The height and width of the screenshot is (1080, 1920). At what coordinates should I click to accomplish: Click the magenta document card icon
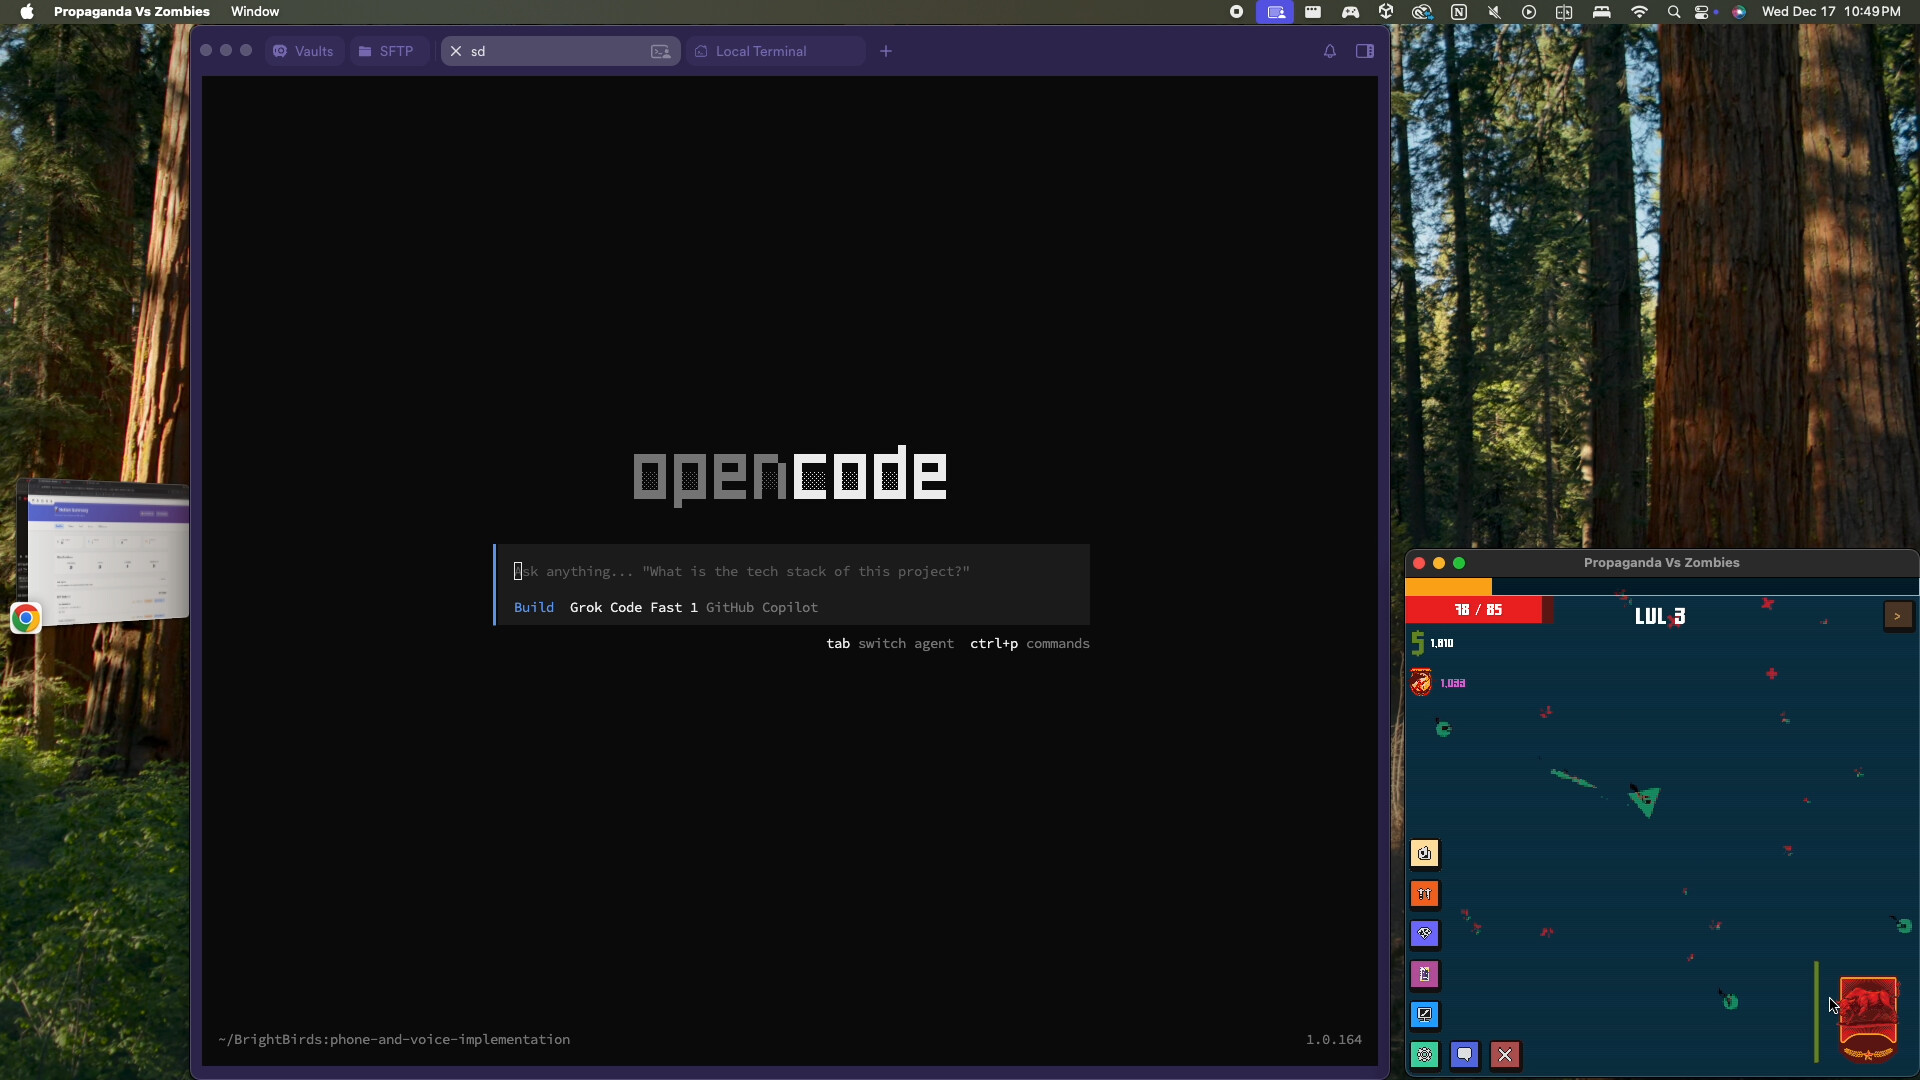(x=1424, y=974)
